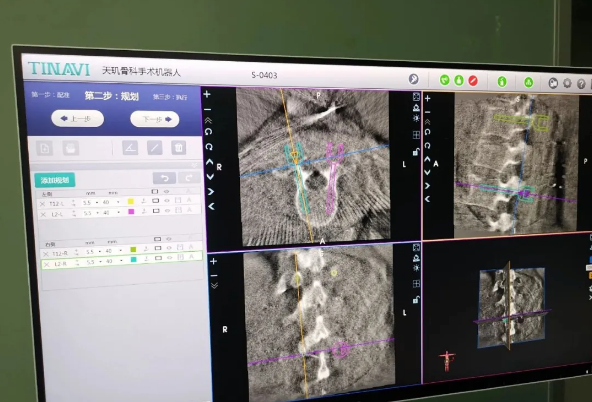Click the red stop status icon
592x402 pixels.
473,80
